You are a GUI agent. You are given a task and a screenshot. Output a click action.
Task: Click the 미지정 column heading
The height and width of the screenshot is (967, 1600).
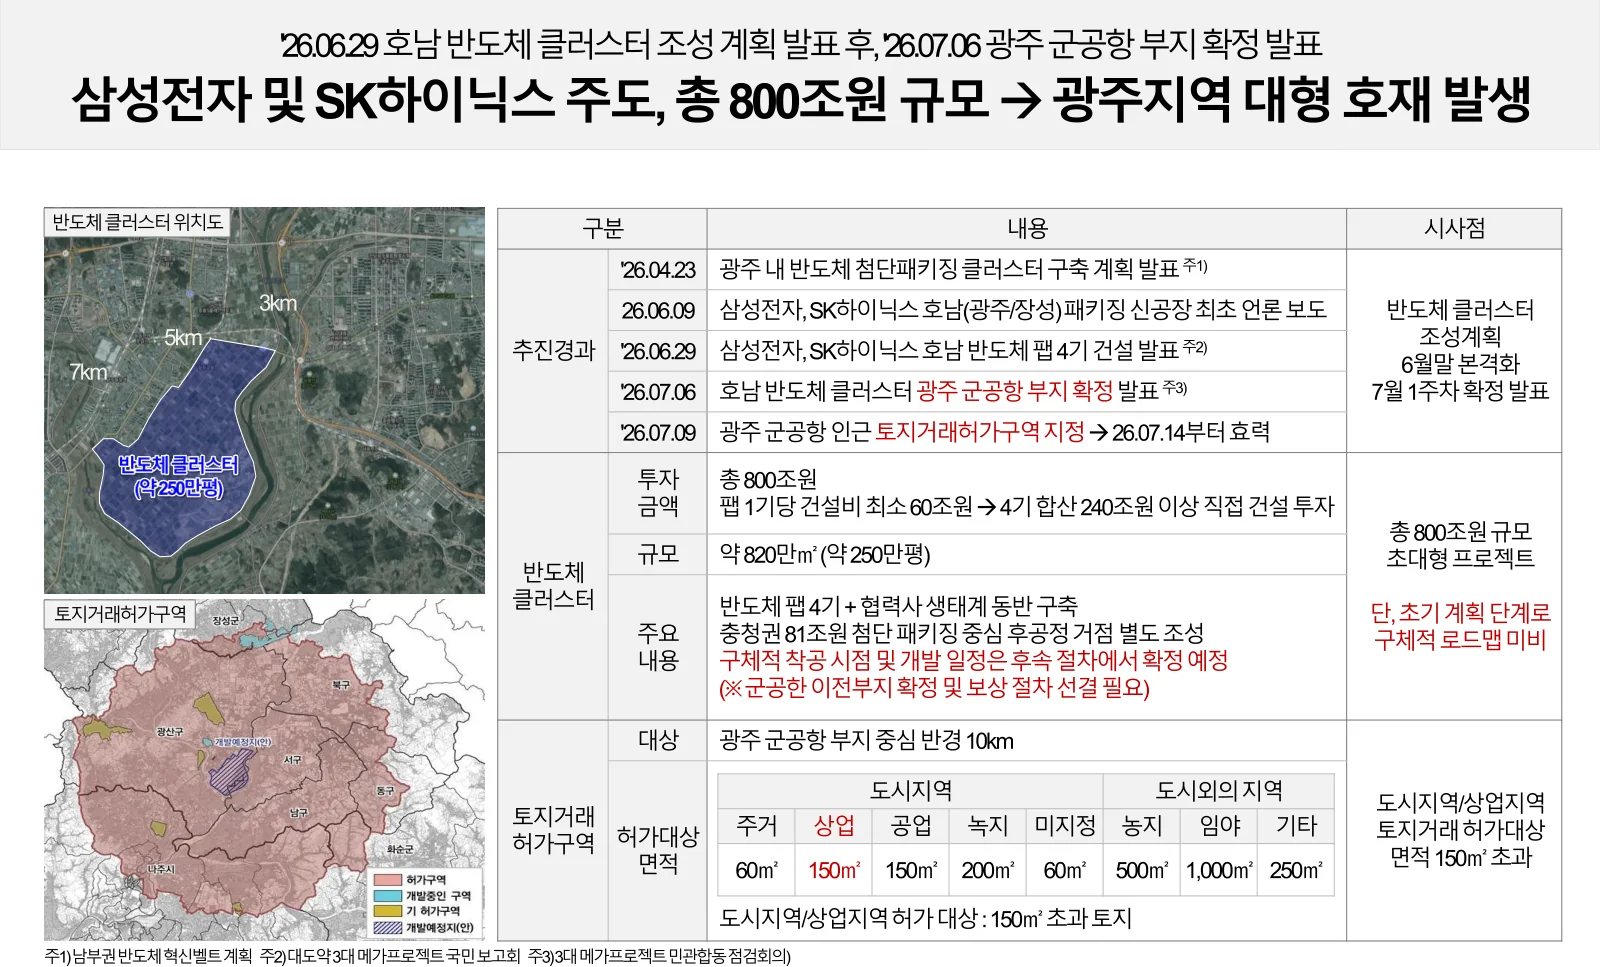point(1065,826)
